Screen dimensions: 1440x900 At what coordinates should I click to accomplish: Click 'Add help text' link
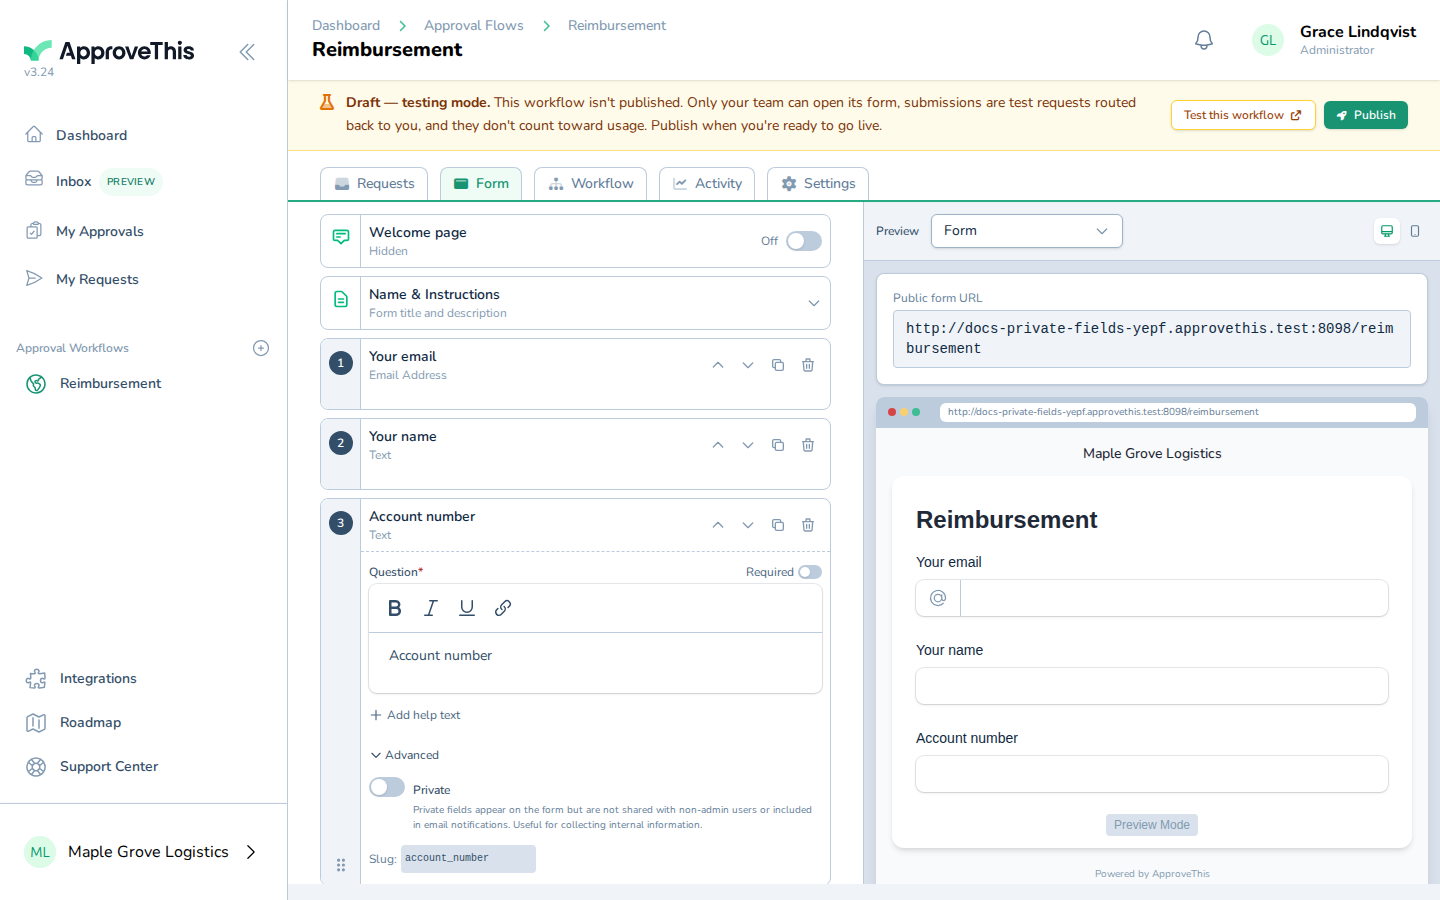(415, 715)
